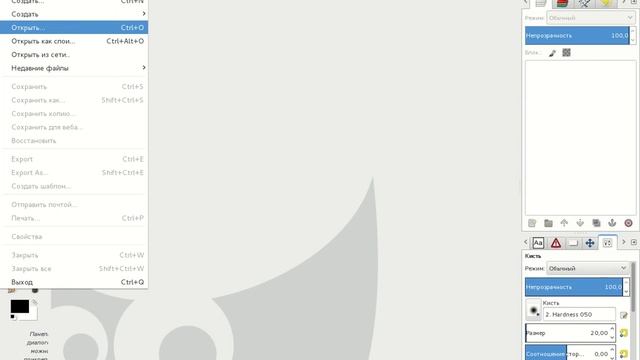Choose Открыть как слои... menu item
Viewport: 640px width, 360px height.
74,41
